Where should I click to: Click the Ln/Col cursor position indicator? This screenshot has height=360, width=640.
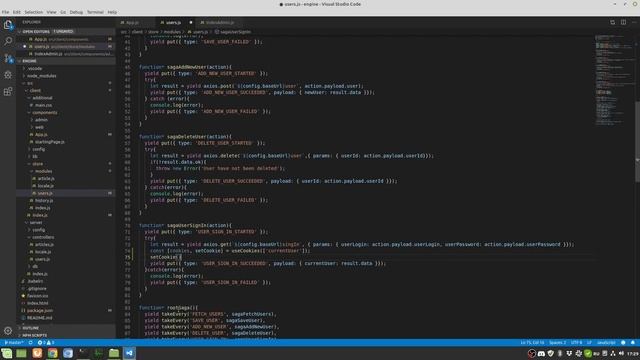pyautogui.click(x=532, y=342)
